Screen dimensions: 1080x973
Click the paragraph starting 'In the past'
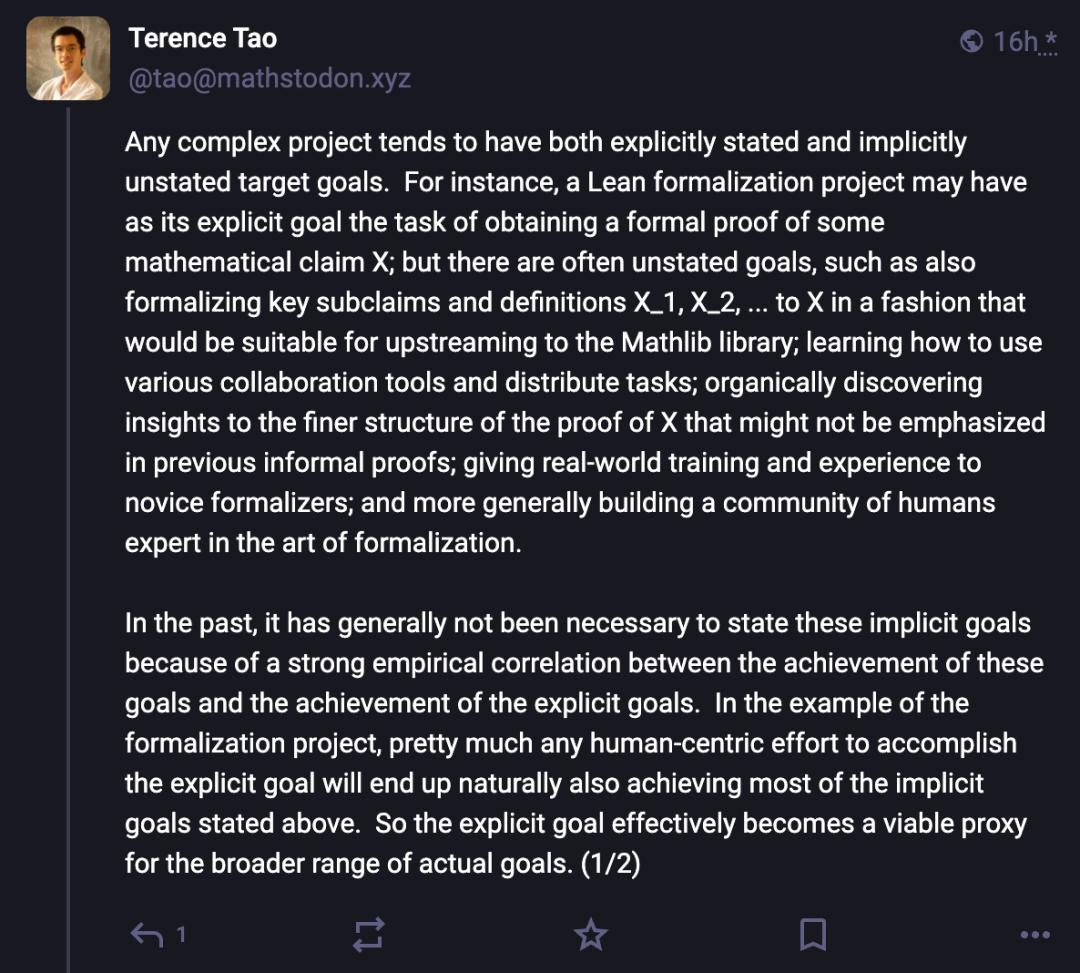click(580, 742)
